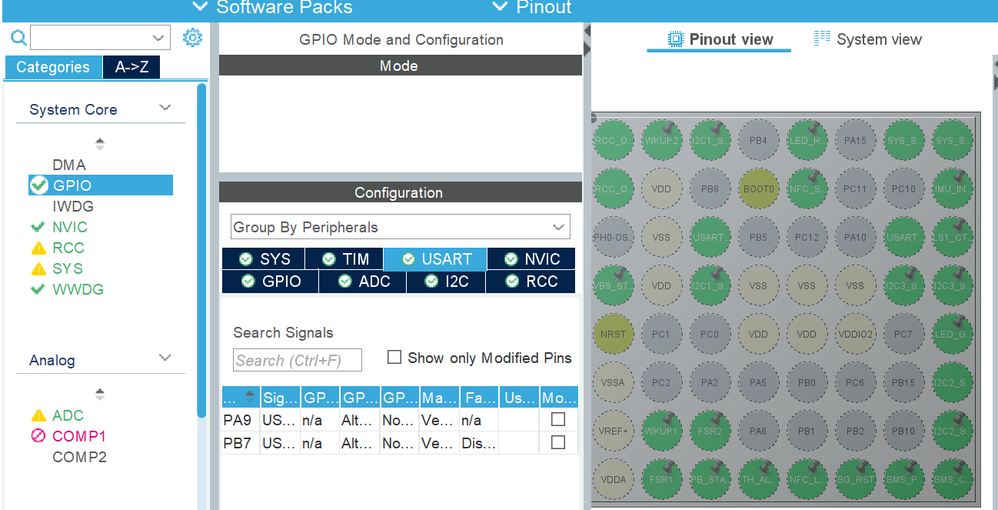Select the TIM peripheral tab
Viewport: 998px width, 510px height.
pos(344,259)
